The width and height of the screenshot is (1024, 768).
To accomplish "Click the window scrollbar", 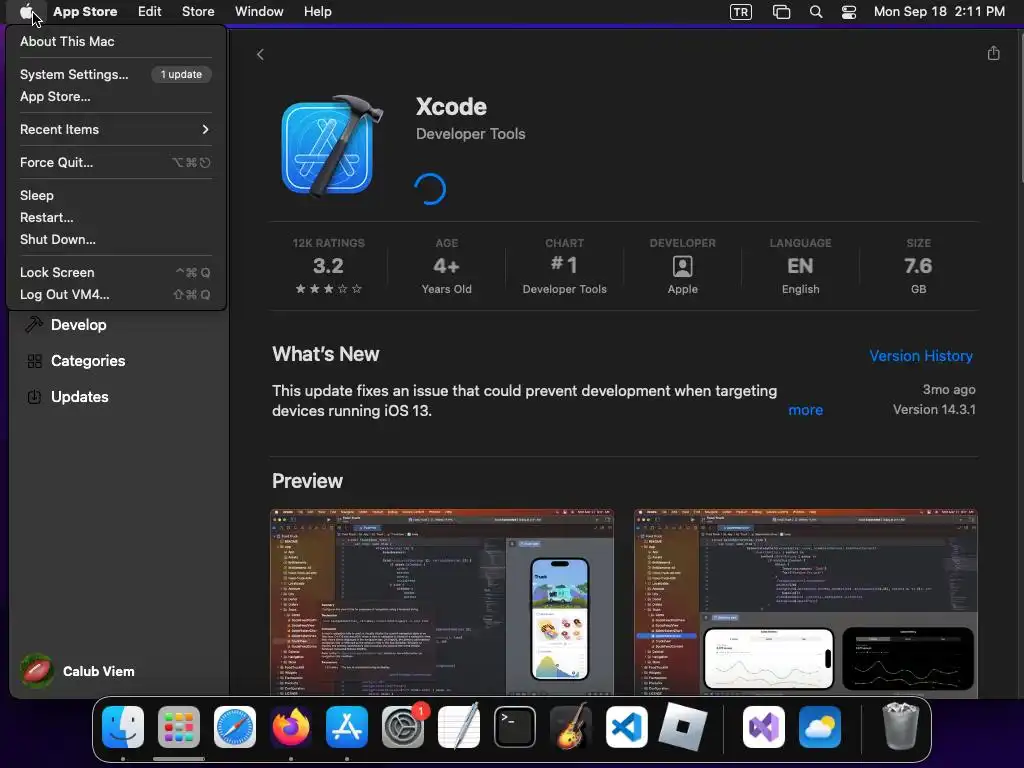I will pos(1021,108).
